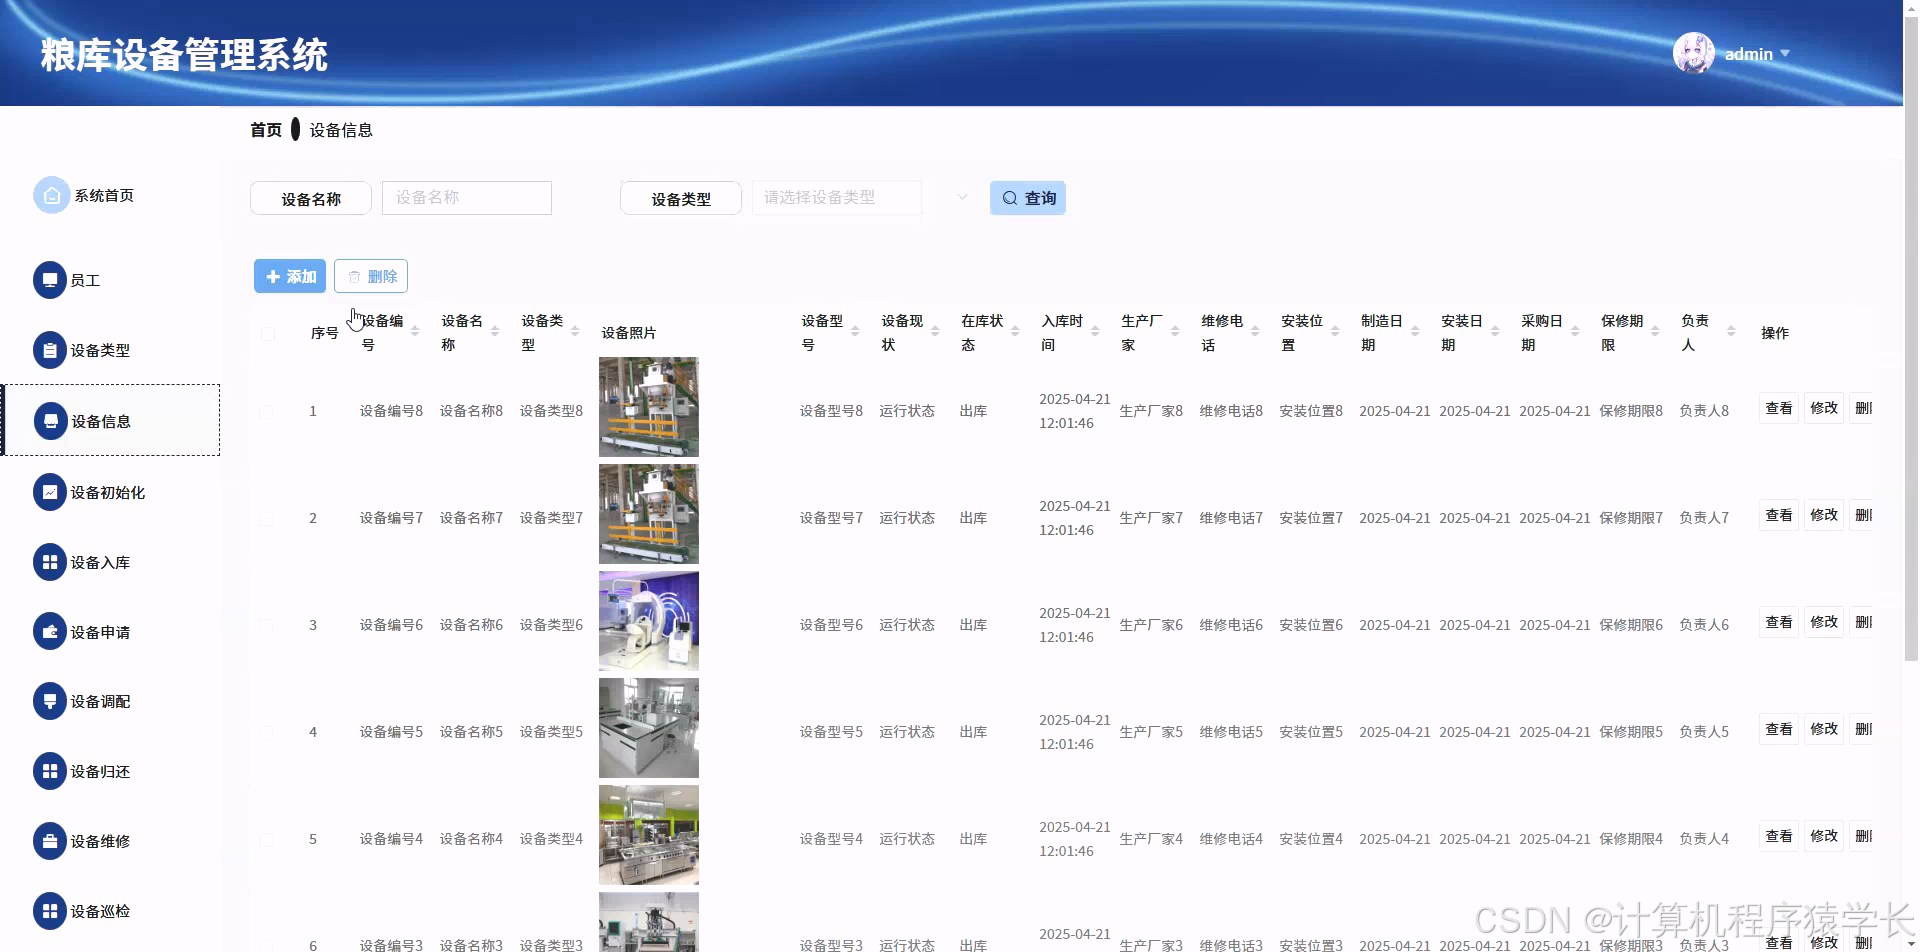Click the 设备归还 grid icon
1920x952 pixels.
(x=50, y=771)
